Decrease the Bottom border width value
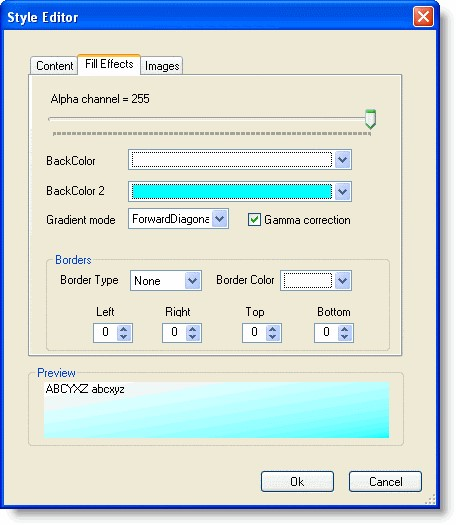The height and width of the screenshot is (525, 456). pos(345,336)
